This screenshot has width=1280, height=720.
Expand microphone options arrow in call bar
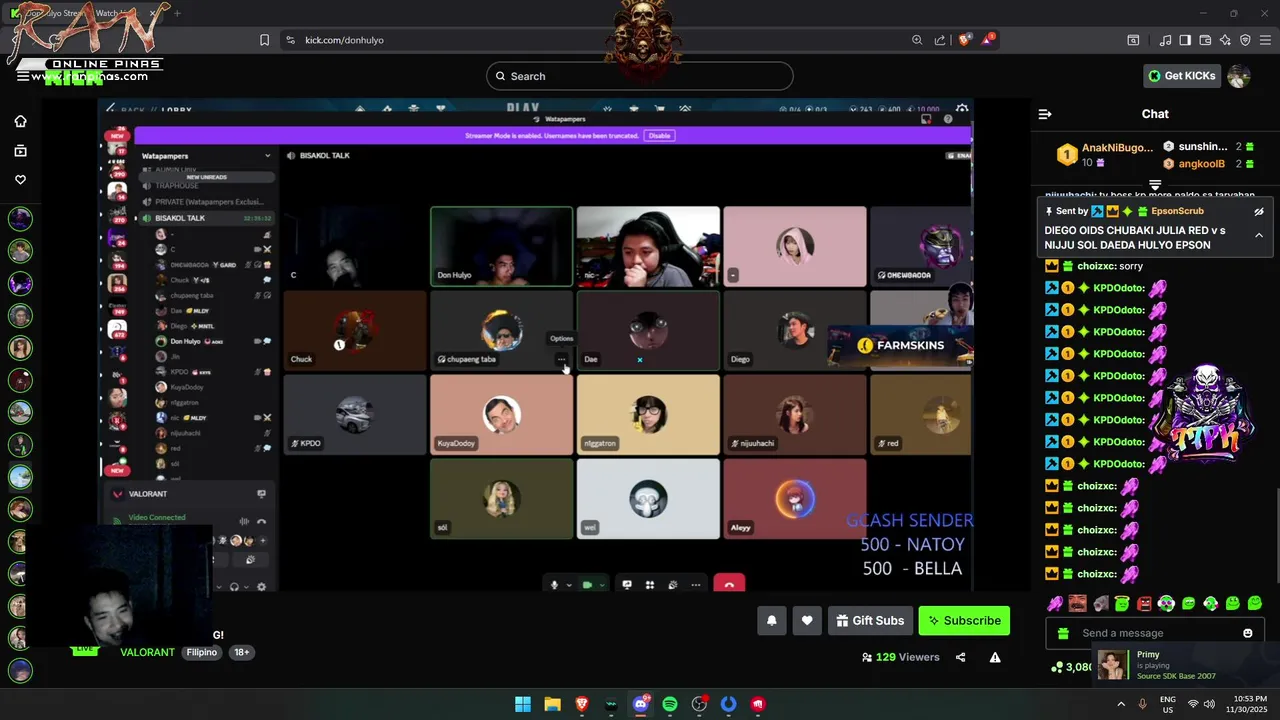pos(569,585)
